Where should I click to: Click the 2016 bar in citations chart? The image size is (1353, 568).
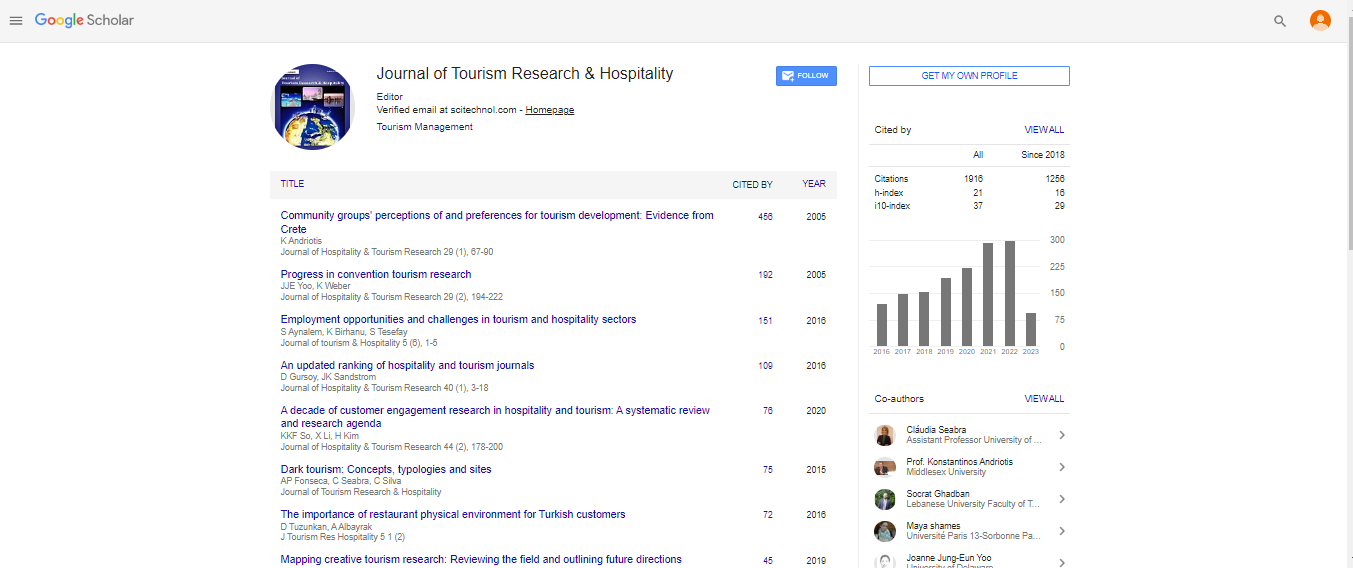coord(881,325)
